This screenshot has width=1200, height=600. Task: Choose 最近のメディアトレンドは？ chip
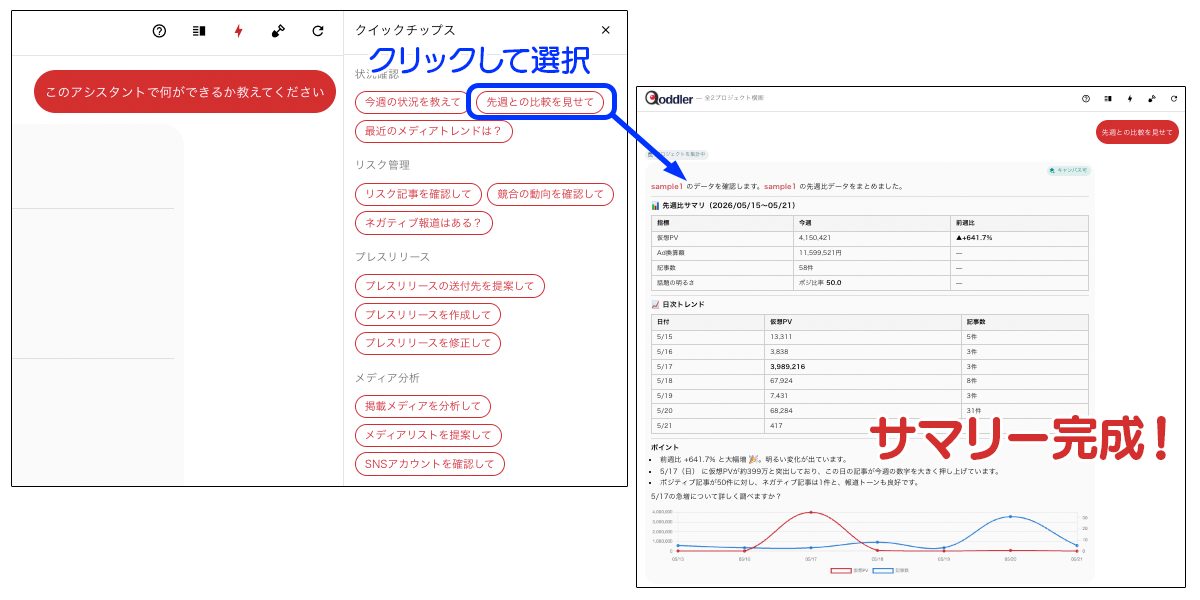[434, 131]
